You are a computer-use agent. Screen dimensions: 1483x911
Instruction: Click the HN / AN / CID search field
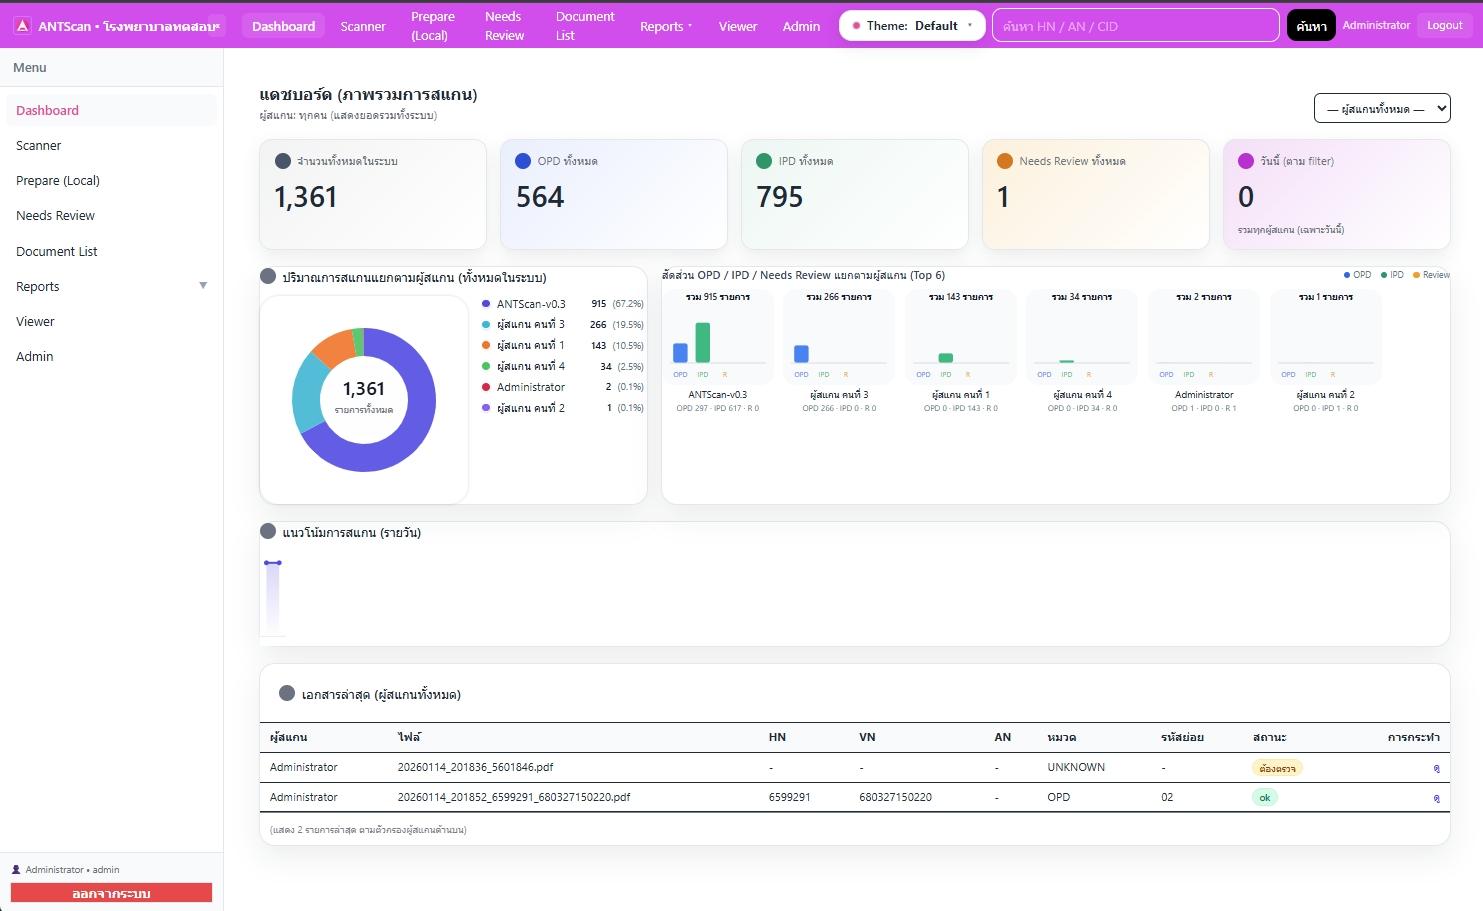1135,25
